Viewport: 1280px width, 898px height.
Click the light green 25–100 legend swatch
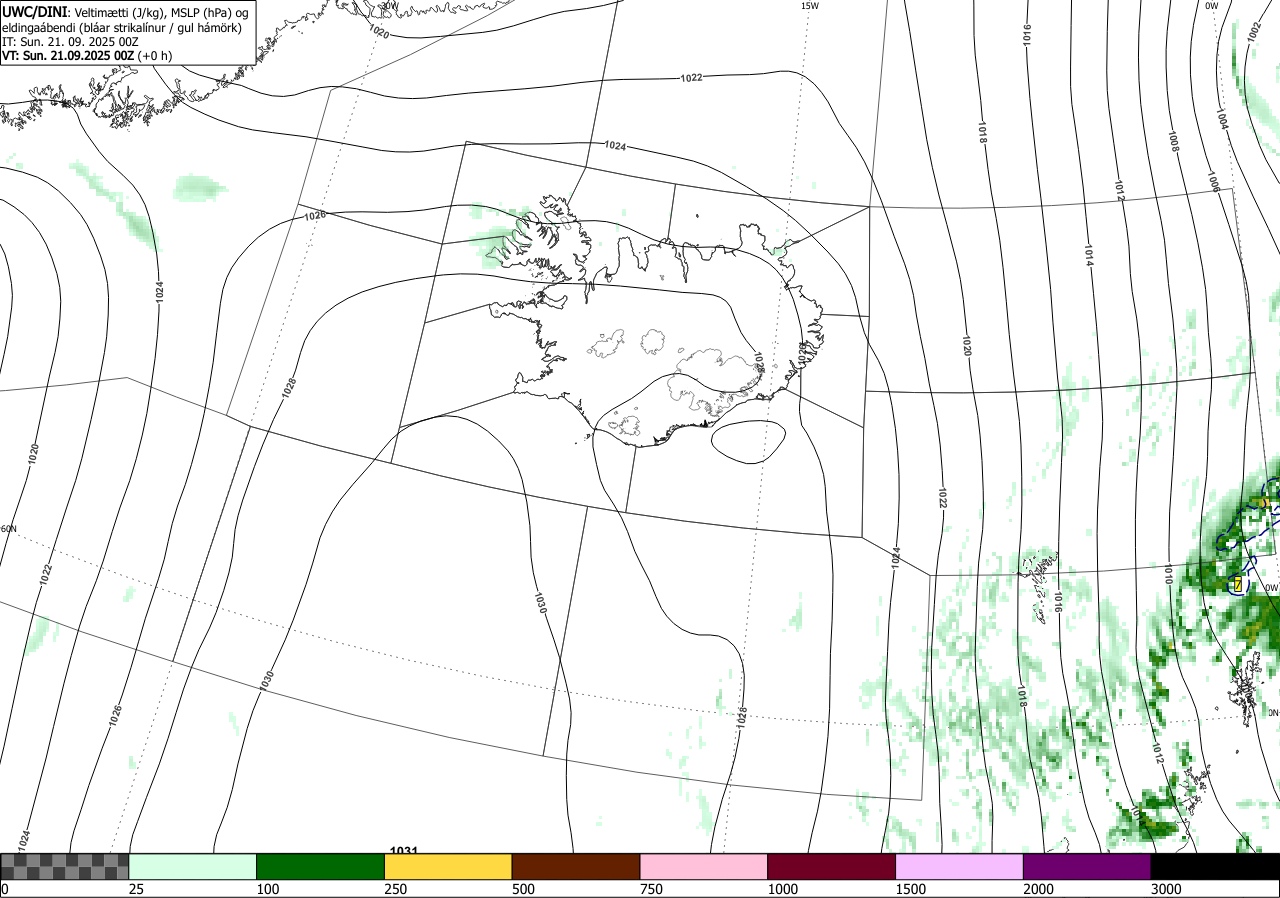point(193,866)
